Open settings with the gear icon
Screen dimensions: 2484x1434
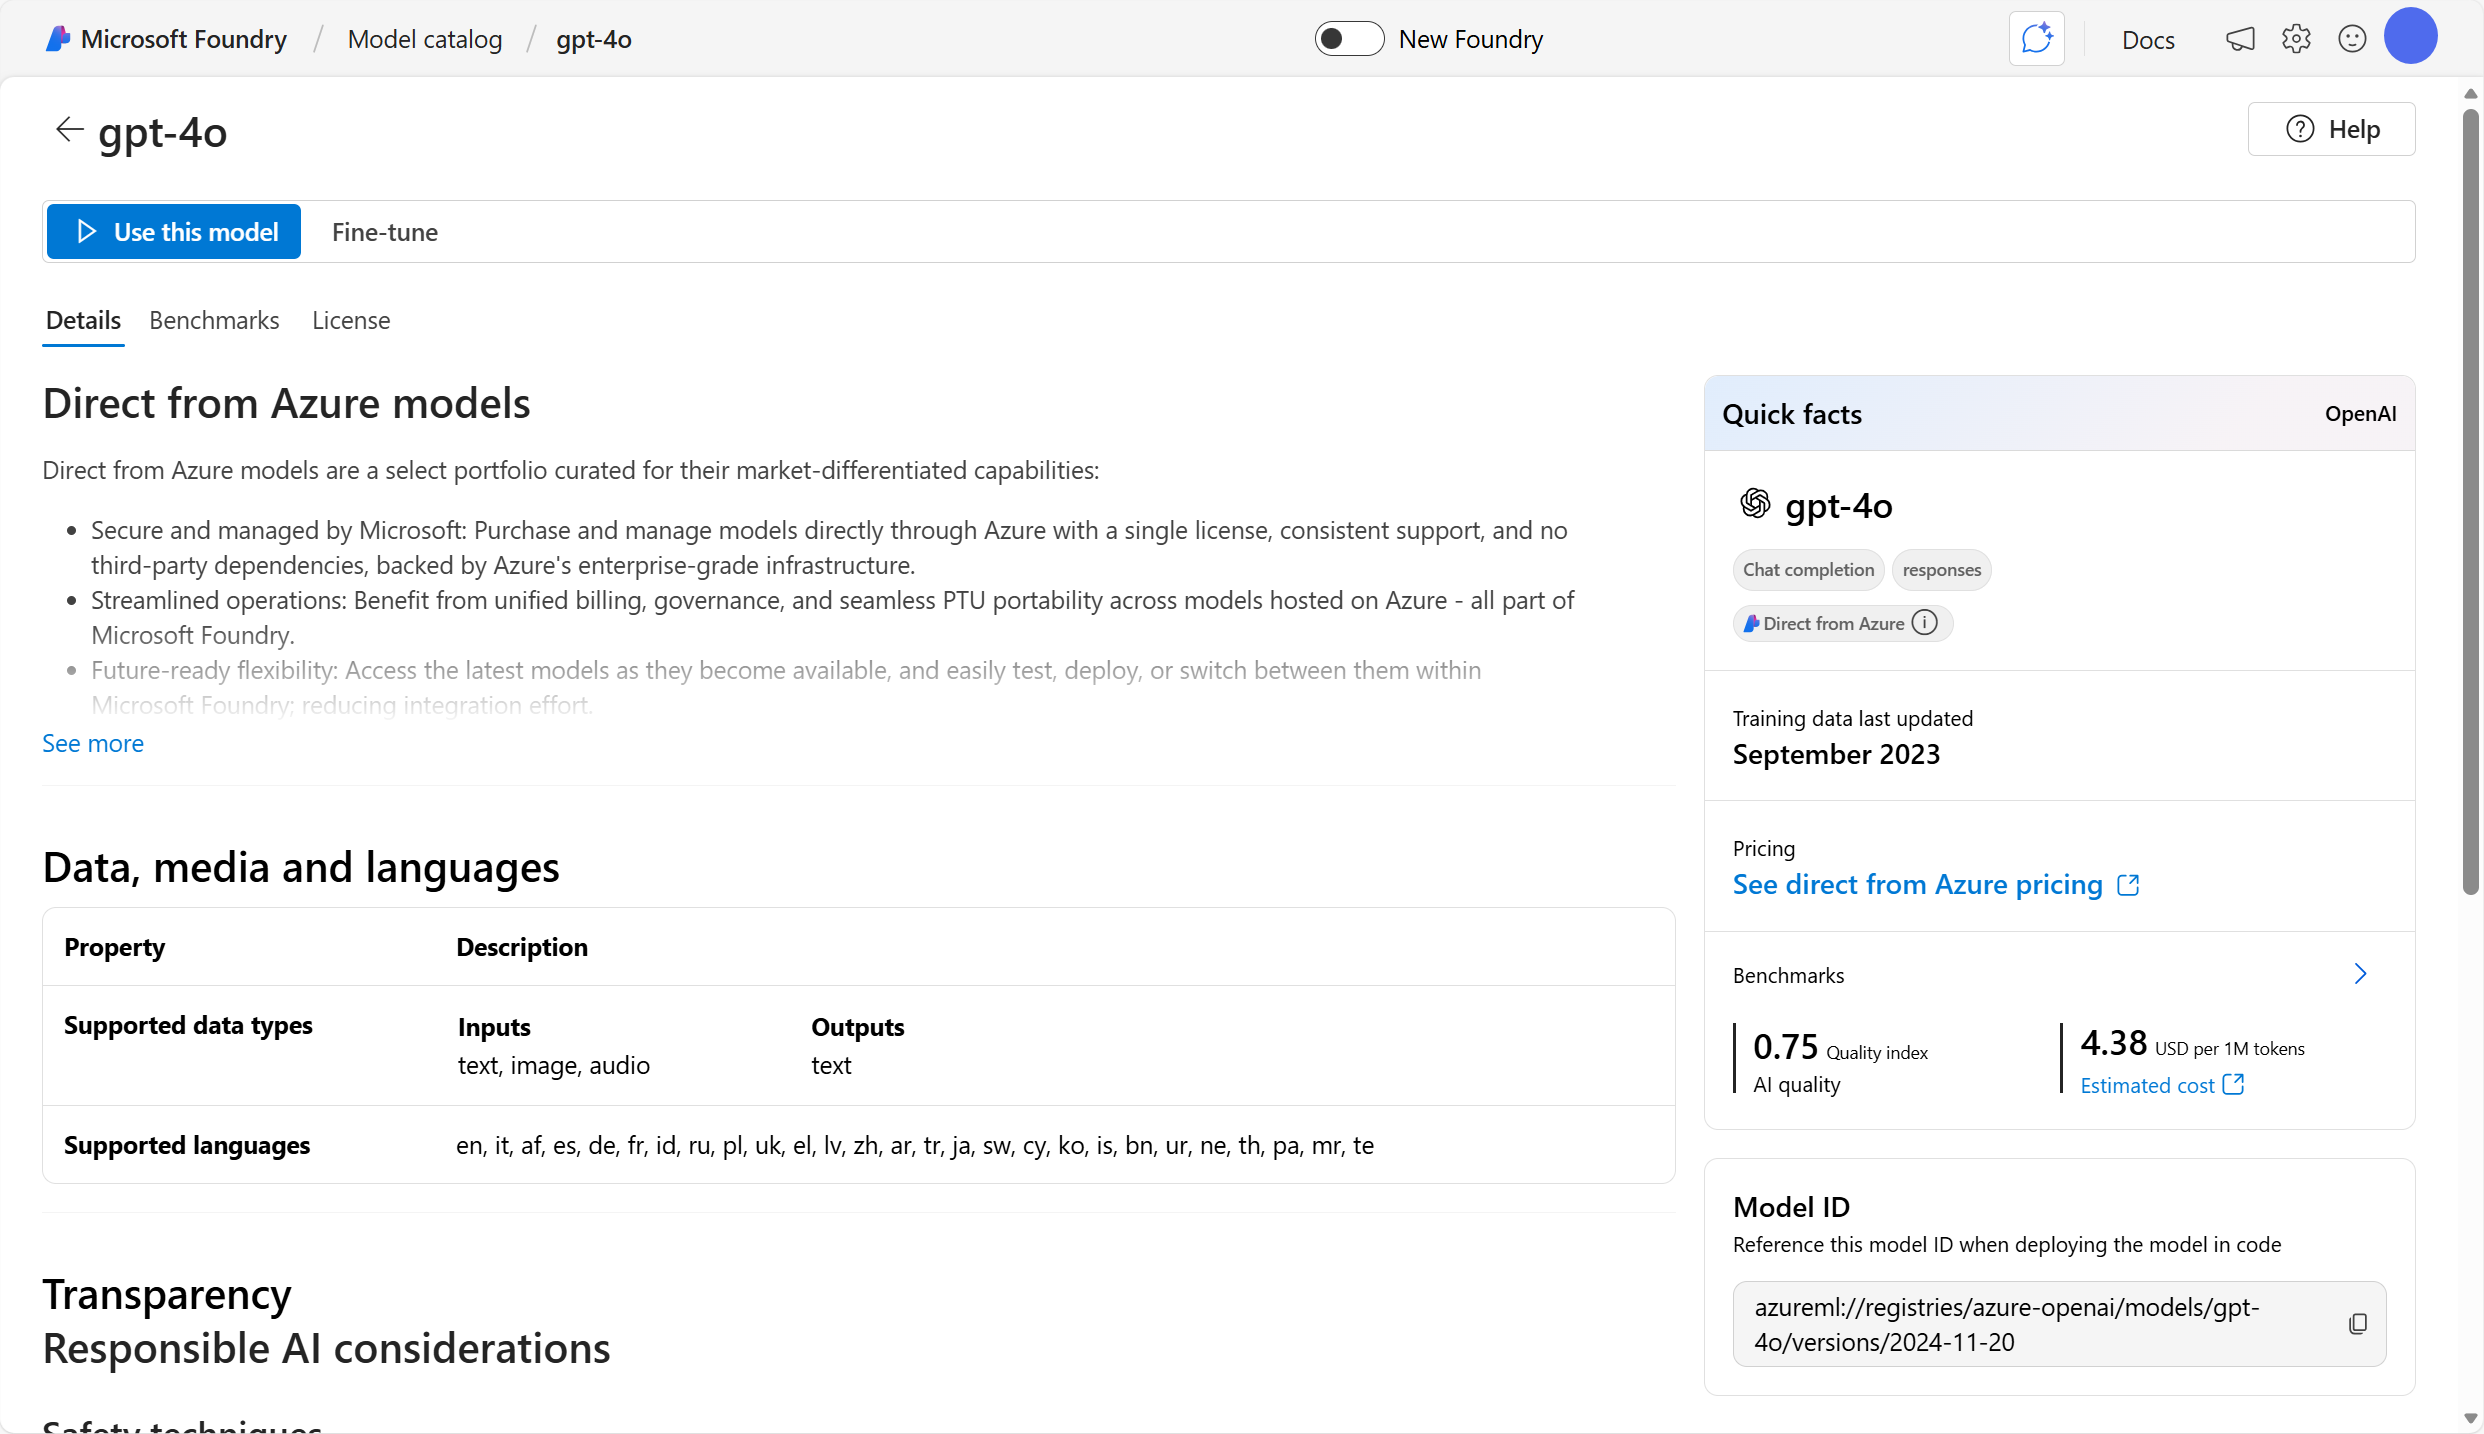(2296, 38)
